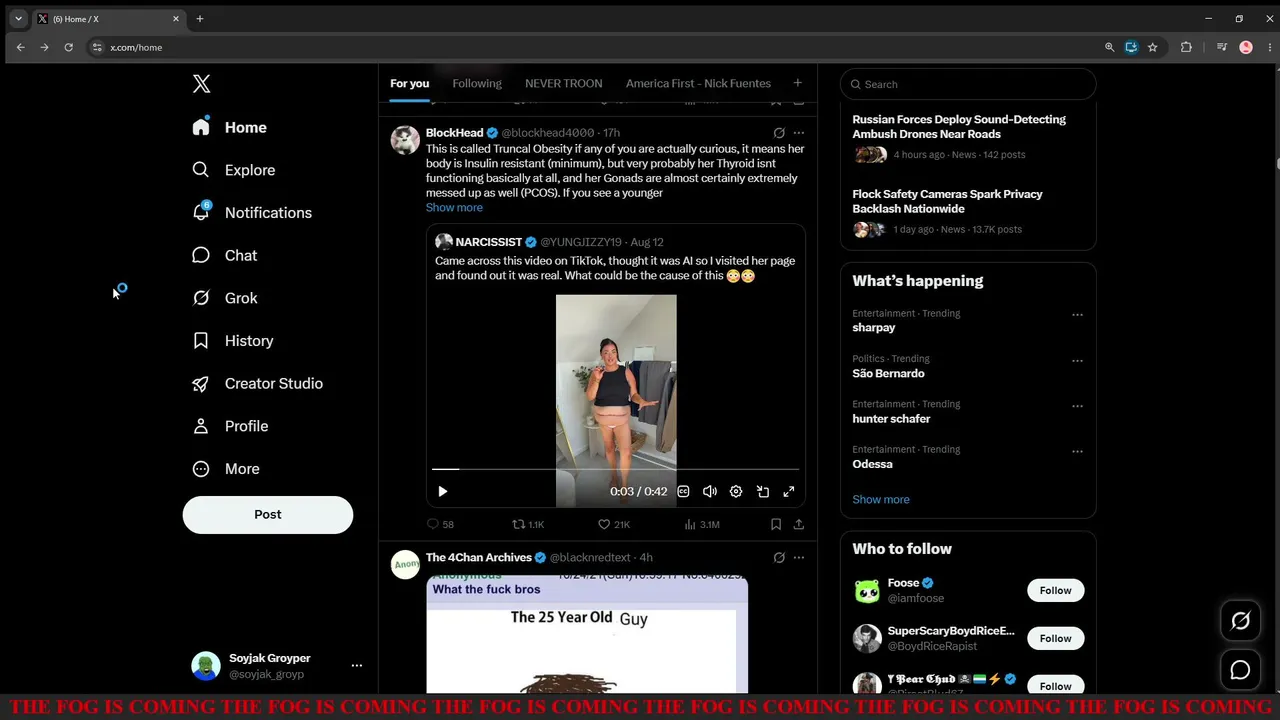Repost the post with 1.1K reposts
The width and height of the screenshot is (1280, 720).
coord(528,524)
